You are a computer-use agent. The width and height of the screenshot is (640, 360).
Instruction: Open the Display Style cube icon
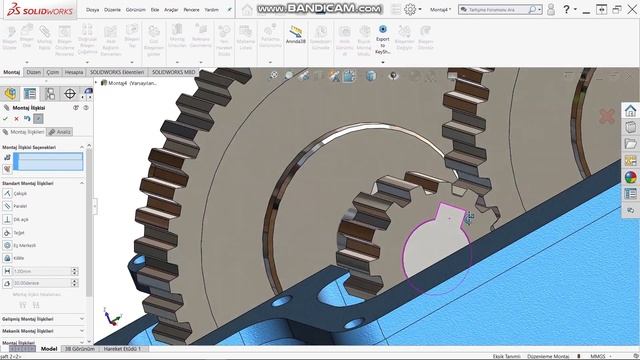pyautogui.click(x=371, y=76)
